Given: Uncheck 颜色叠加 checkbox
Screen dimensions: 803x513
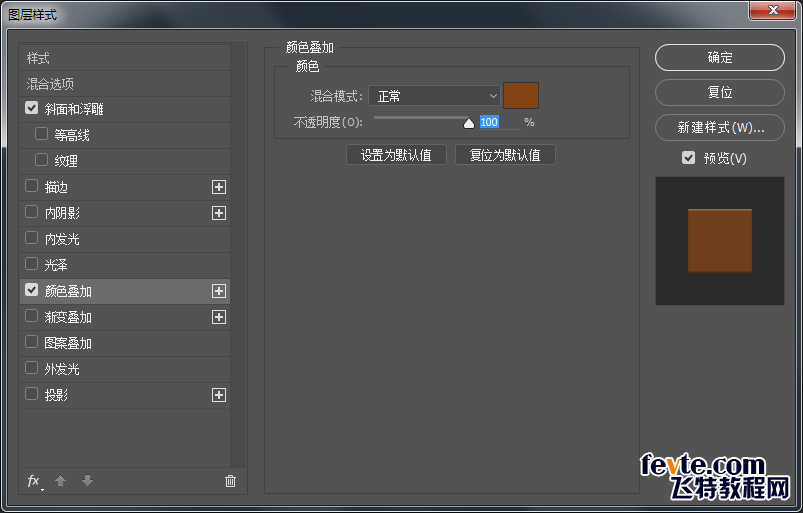Looking at the screenshot, I should (x=31, y=290).
